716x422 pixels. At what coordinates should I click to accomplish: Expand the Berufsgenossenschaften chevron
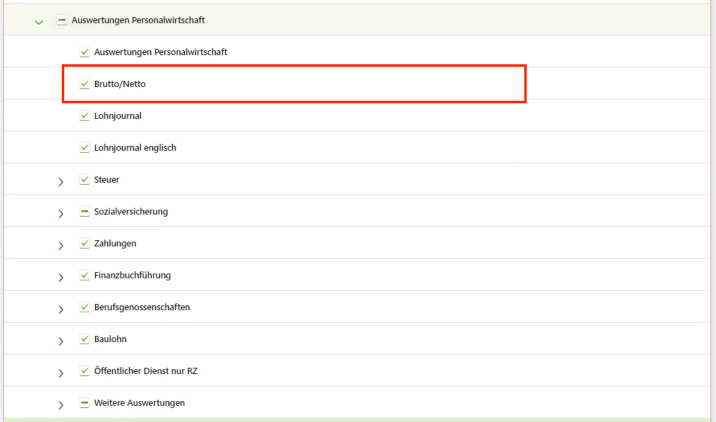coord(61,309)
